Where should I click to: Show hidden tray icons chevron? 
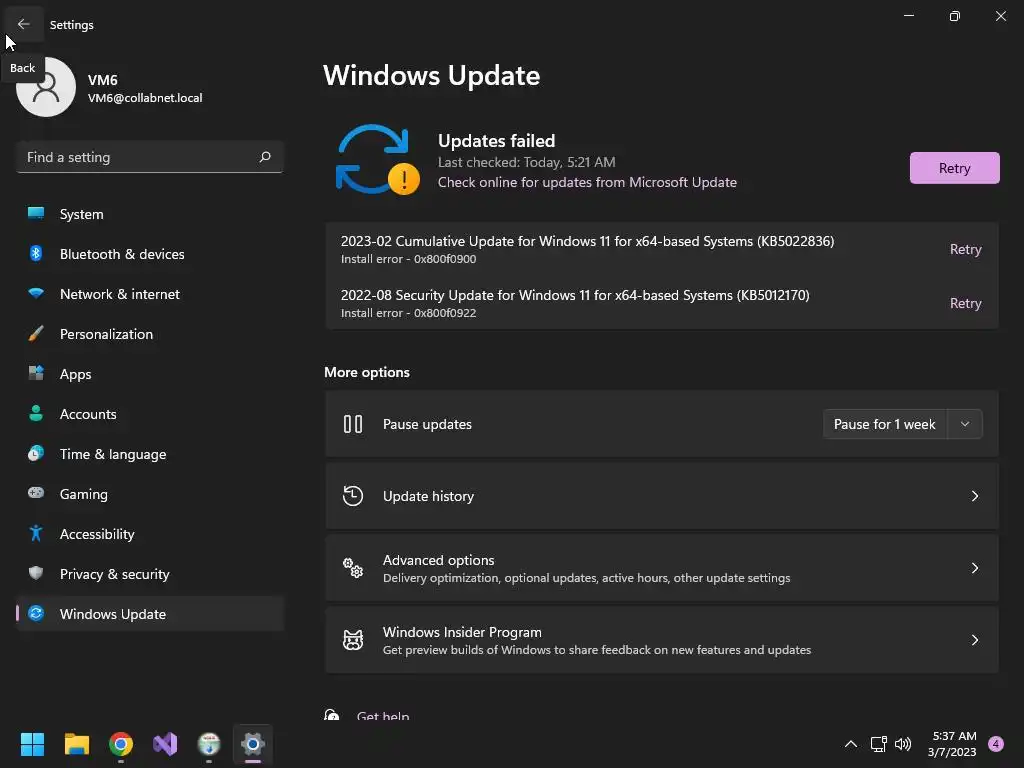point(850,744)
